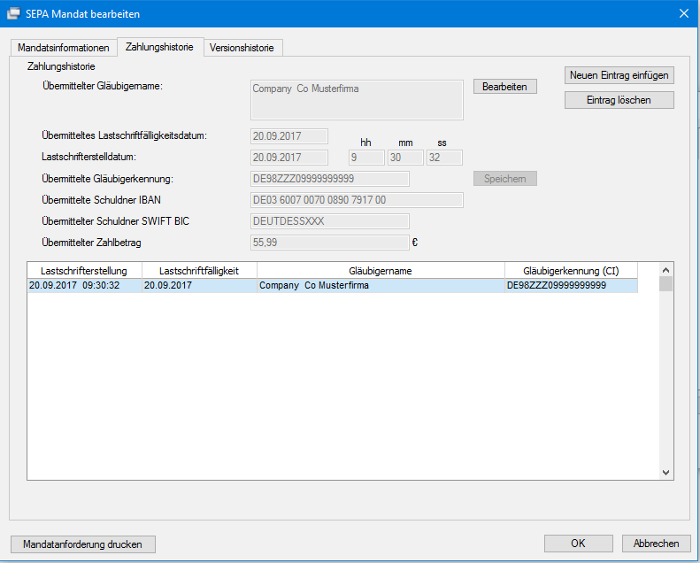Sort by Lastschriftfälligkeit column header
The height and width of the screenshot is (563, 700).
point(200,271)
